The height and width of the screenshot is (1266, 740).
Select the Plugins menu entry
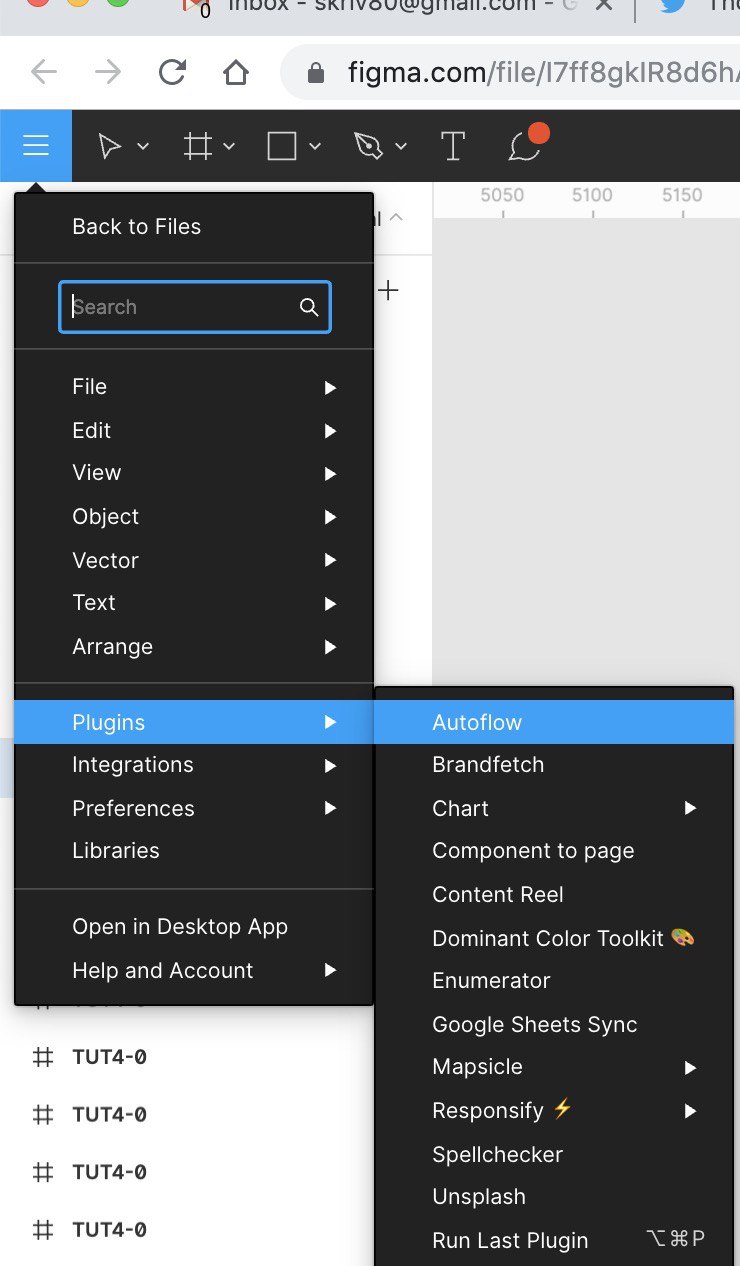coord(194,722)
